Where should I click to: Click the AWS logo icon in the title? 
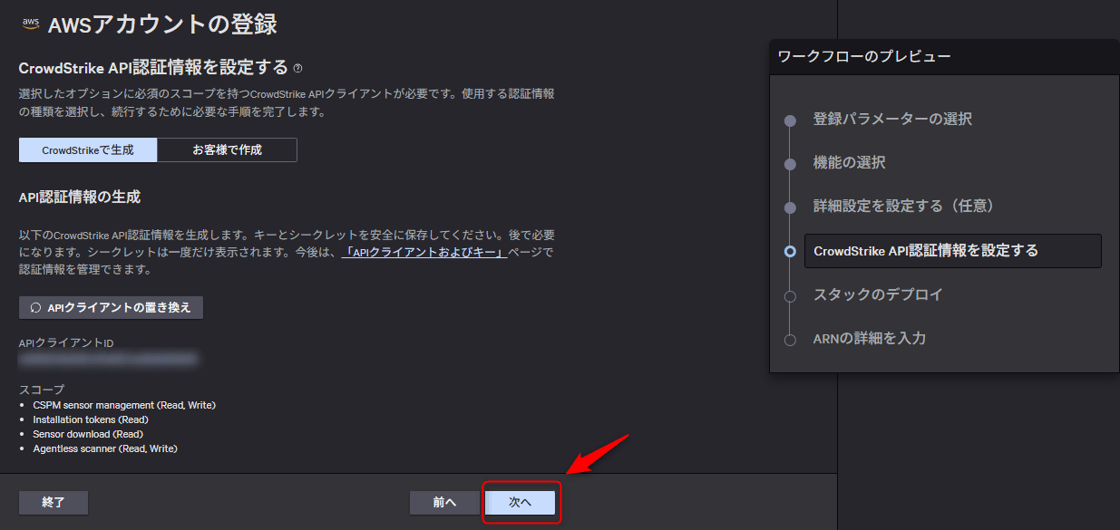click(29, 24)
